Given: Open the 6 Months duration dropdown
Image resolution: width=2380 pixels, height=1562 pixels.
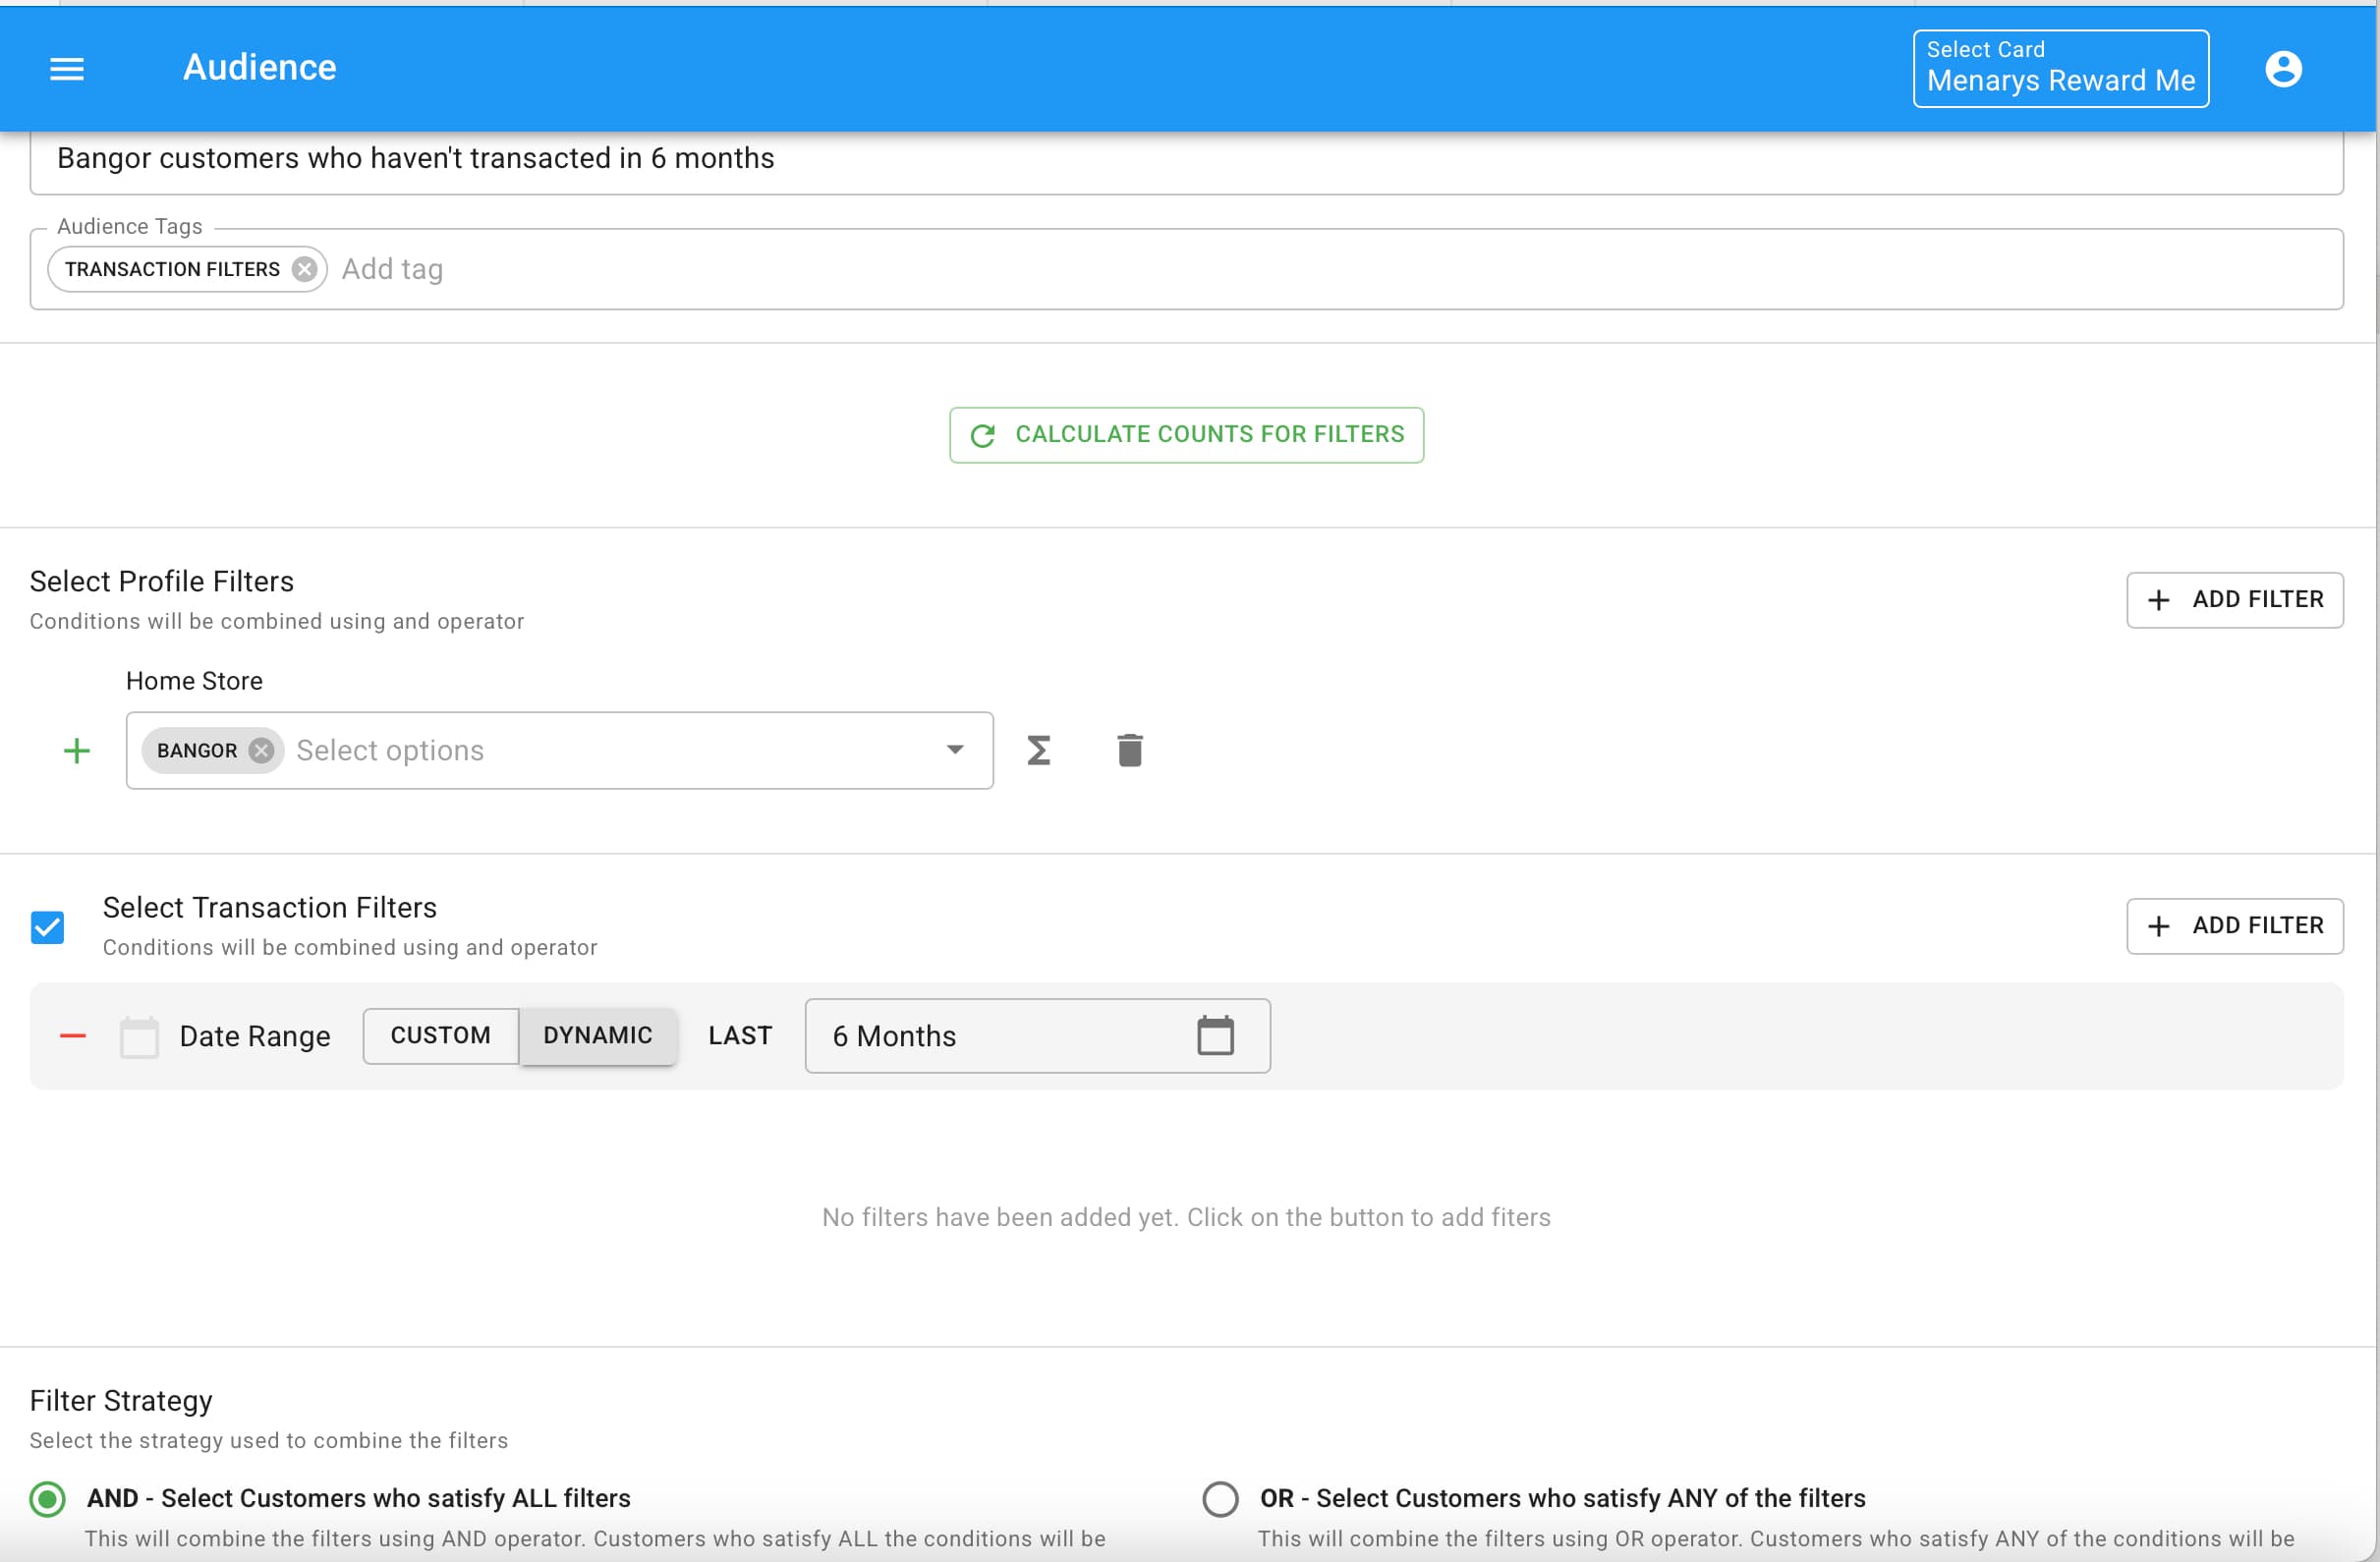Looking at the screenshot, I should pyautogui.click(x=1000, y=1037).
